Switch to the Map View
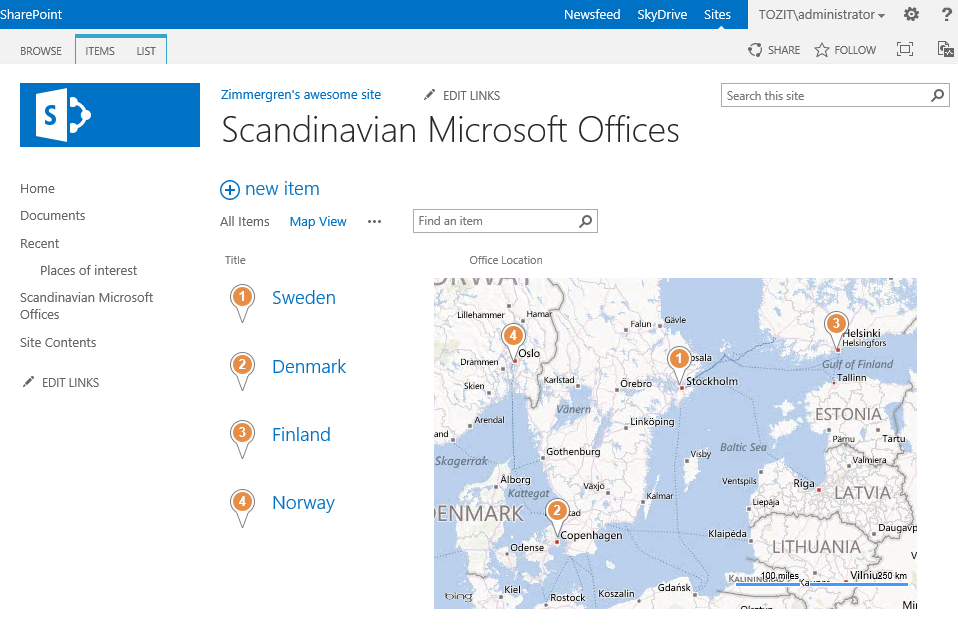 (x=318, y=221)
